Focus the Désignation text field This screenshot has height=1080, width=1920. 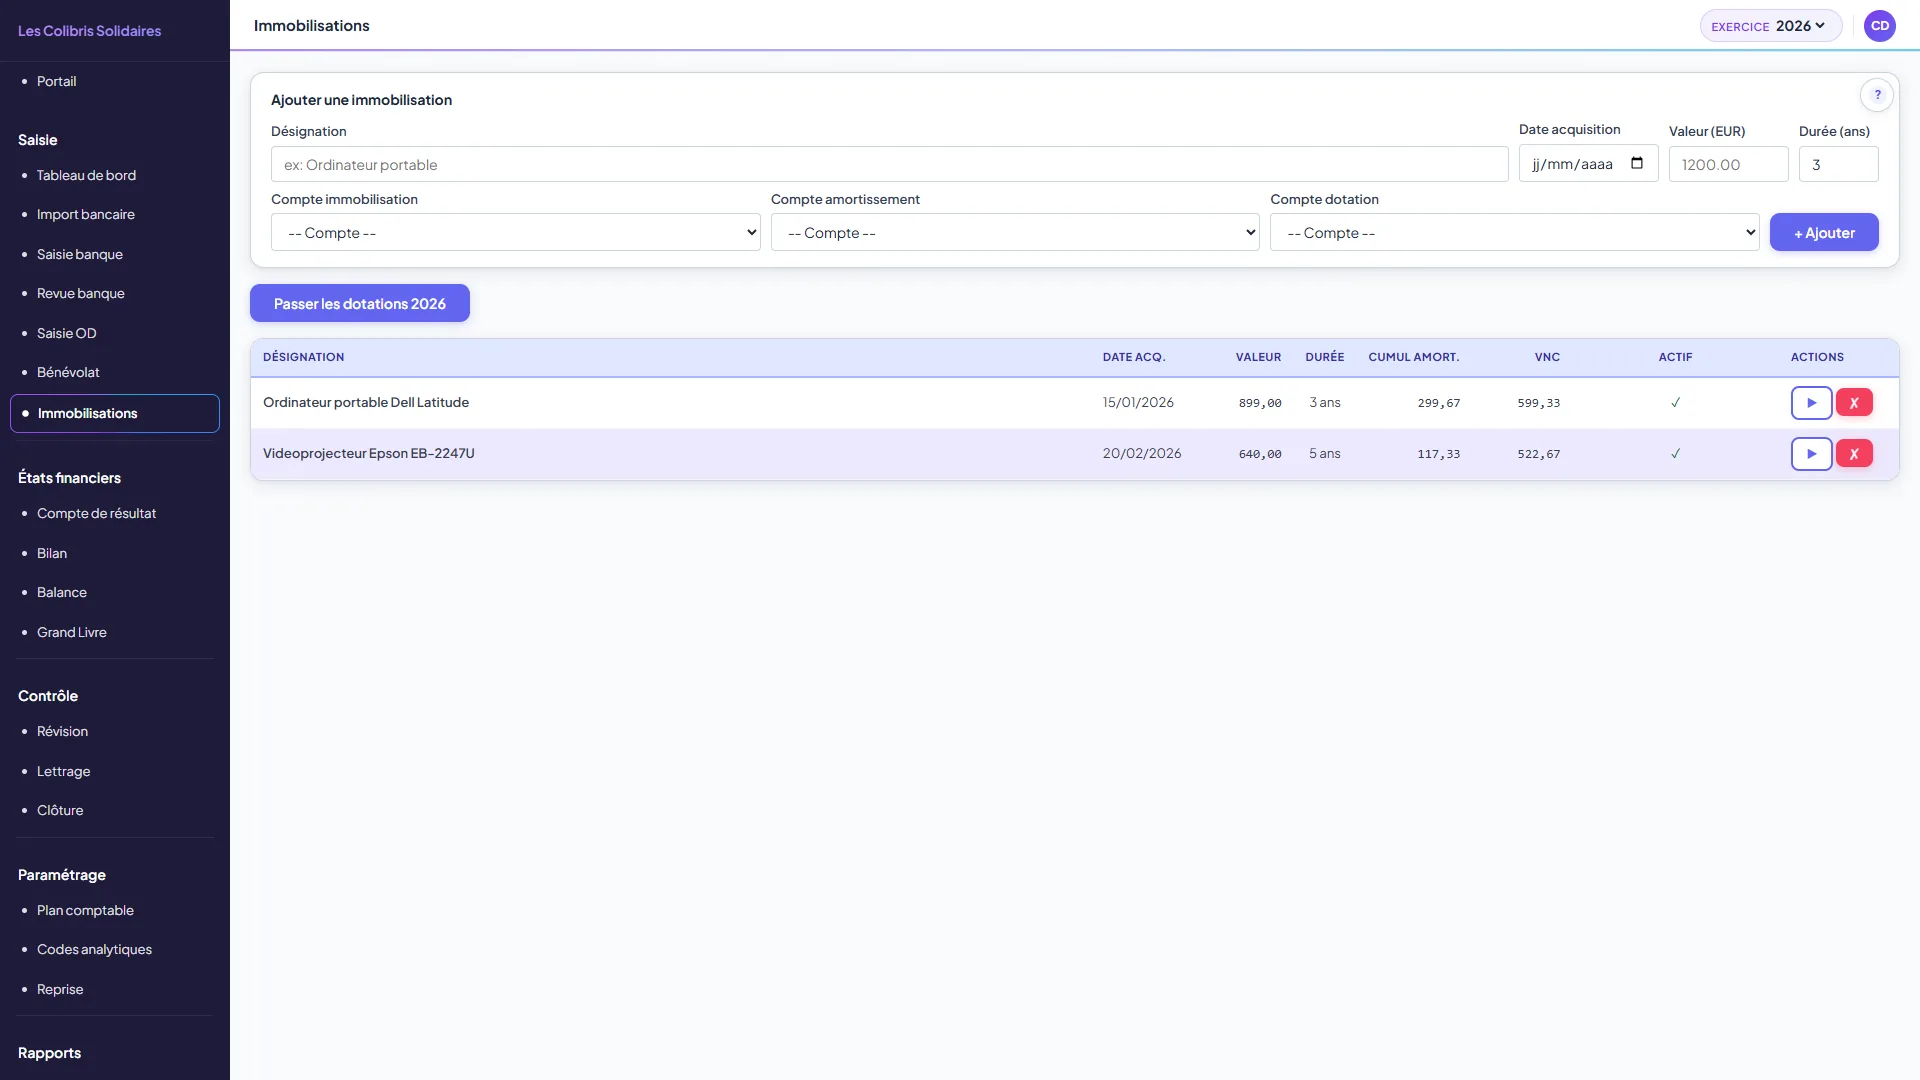(x=889, y=165)
